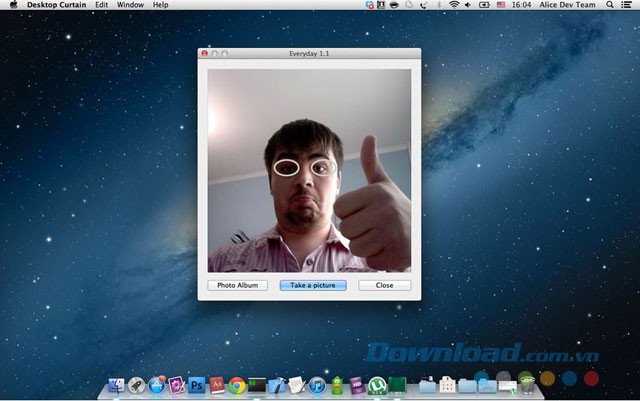Open Spotlight search magnifier
This screenshot has height=401, width=640.
point(610,5)
